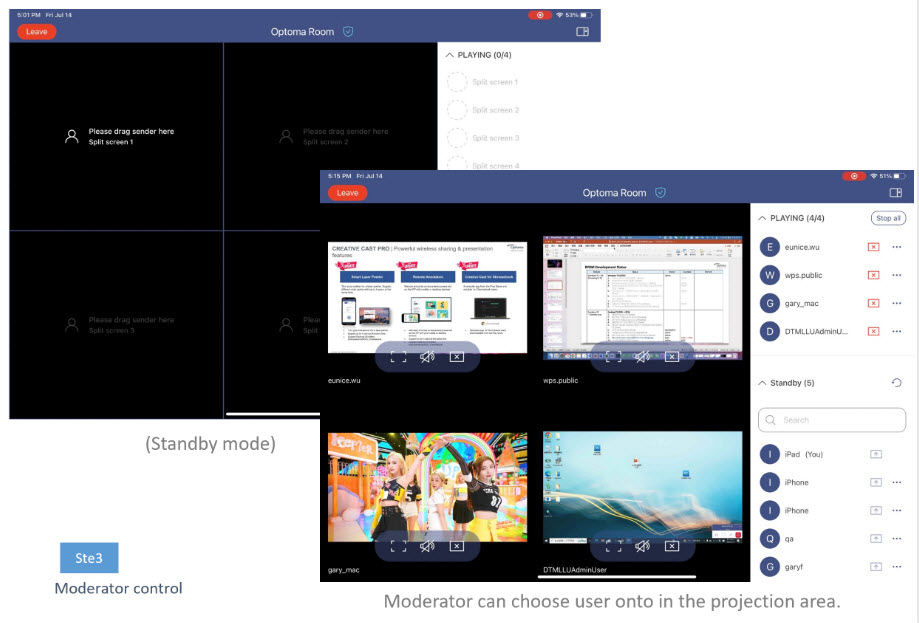Cast garyf to the projection area
This screenshot has width=919, height=623.
point(876,567)
